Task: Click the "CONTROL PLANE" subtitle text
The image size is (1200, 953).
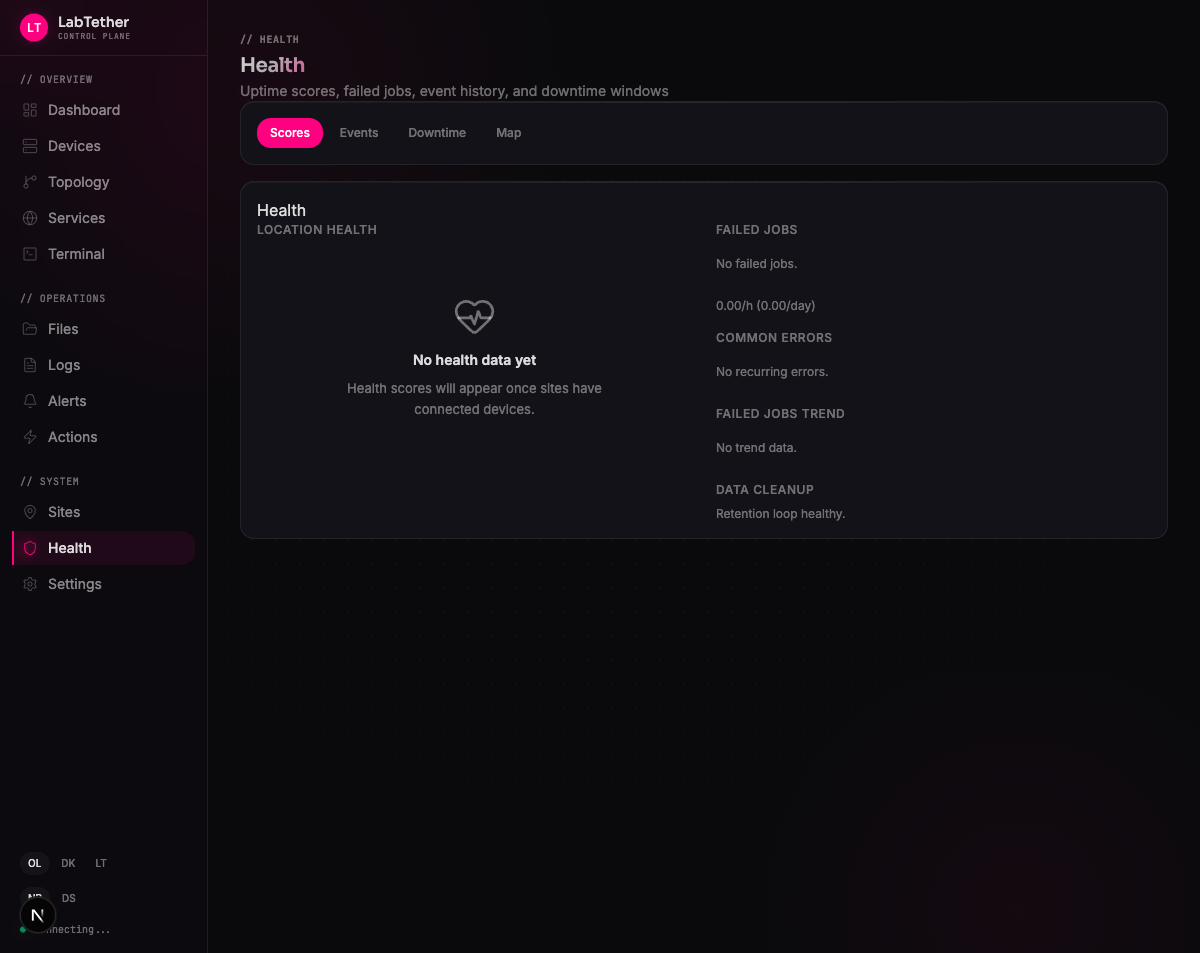Action: pyautogui.click(x=94, y=37)
